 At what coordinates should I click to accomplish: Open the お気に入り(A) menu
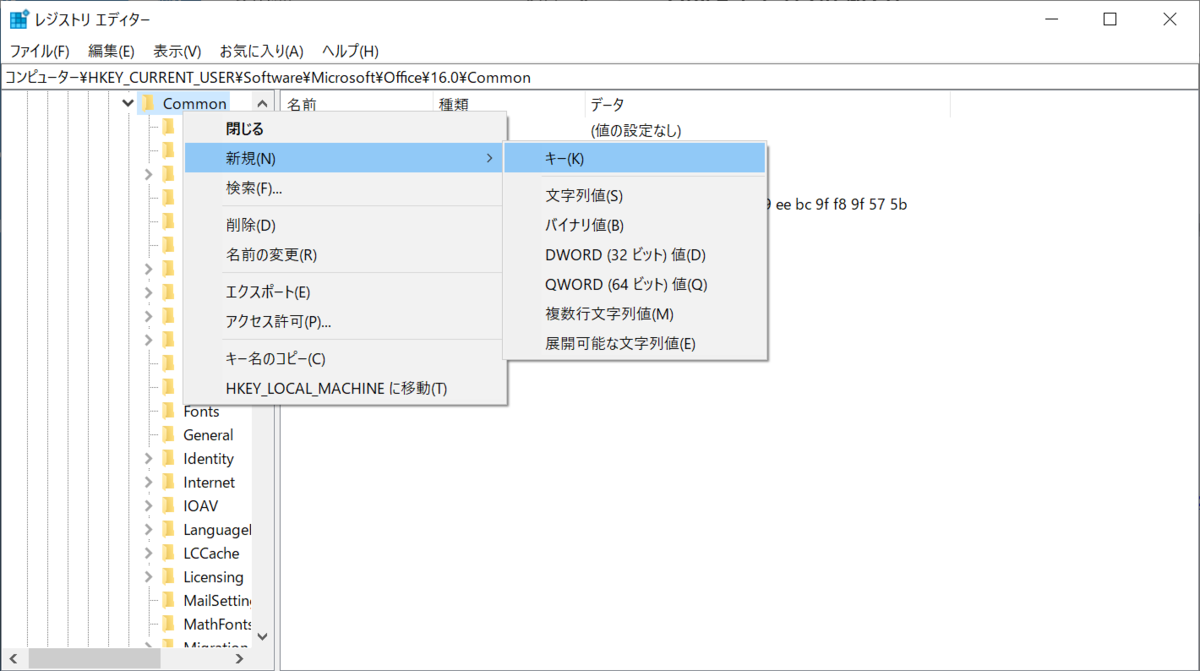tap(261, 51)
